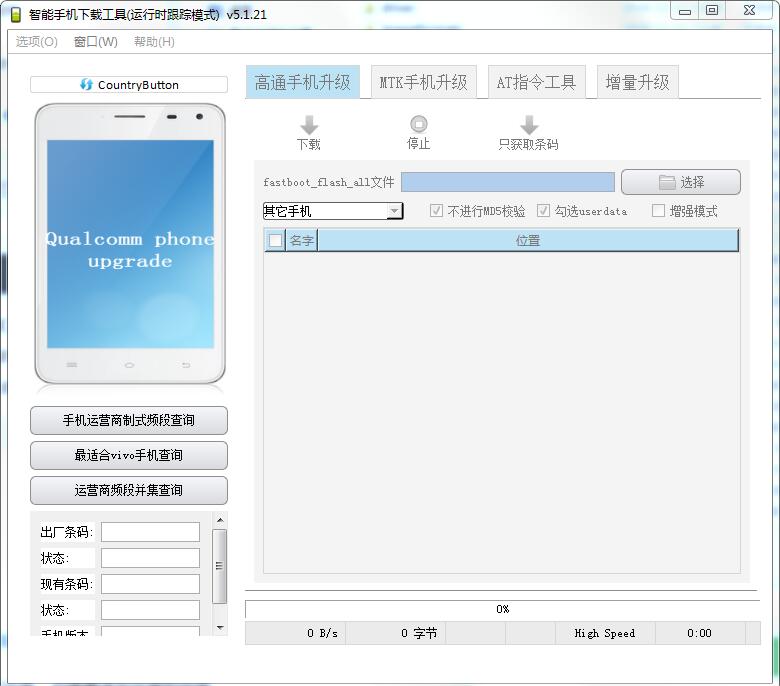
Task: Close the download tool window
Action: click(x=750, y=11)
